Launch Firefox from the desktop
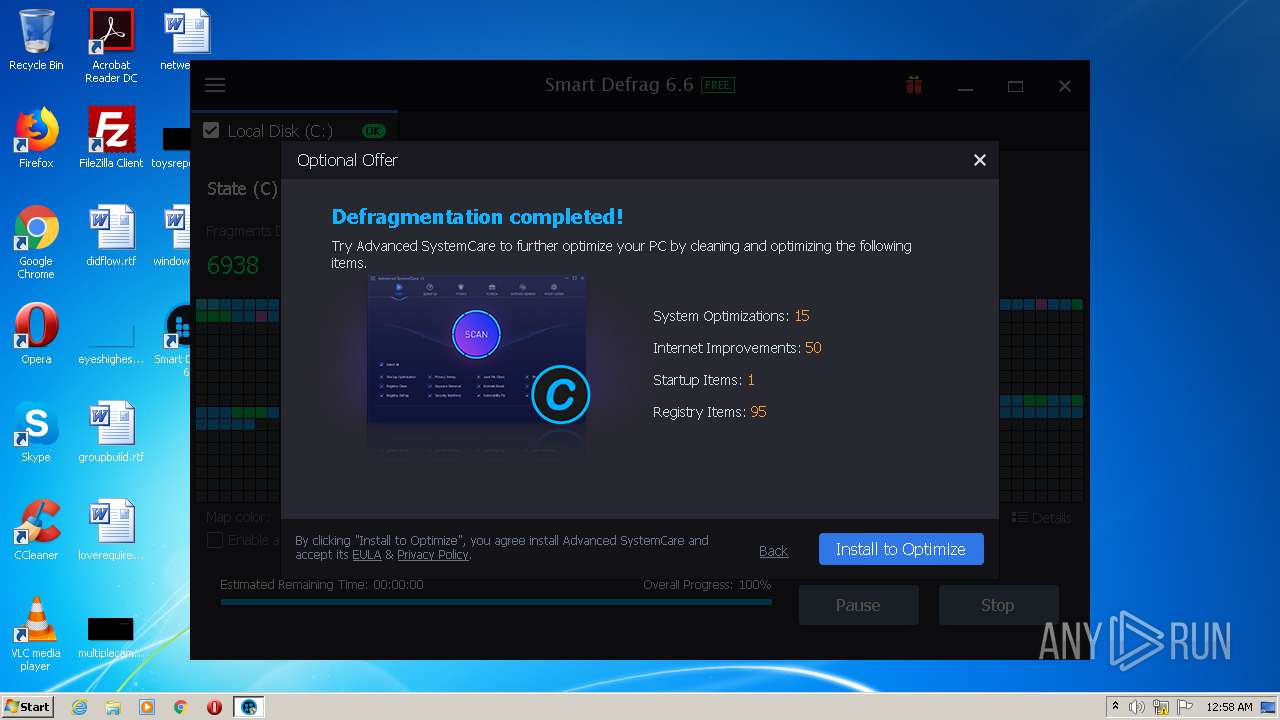The width and height of the screenshot is (1280, 720). [36, 138]
